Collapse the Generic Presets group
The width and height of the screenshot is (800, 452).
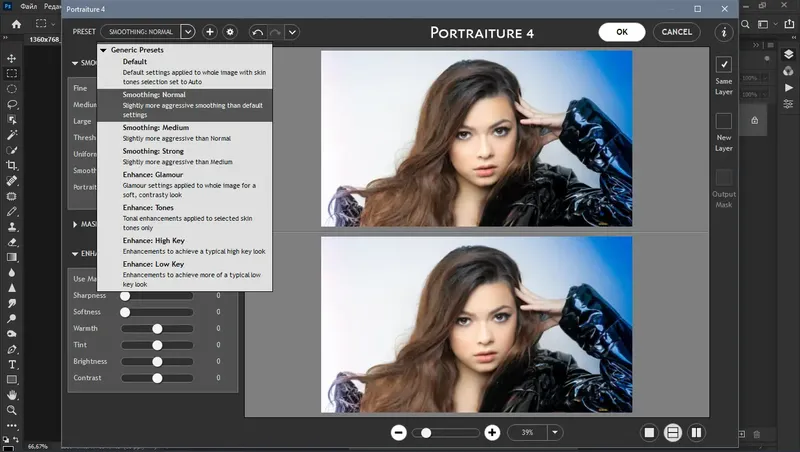[x=103, y=49]
